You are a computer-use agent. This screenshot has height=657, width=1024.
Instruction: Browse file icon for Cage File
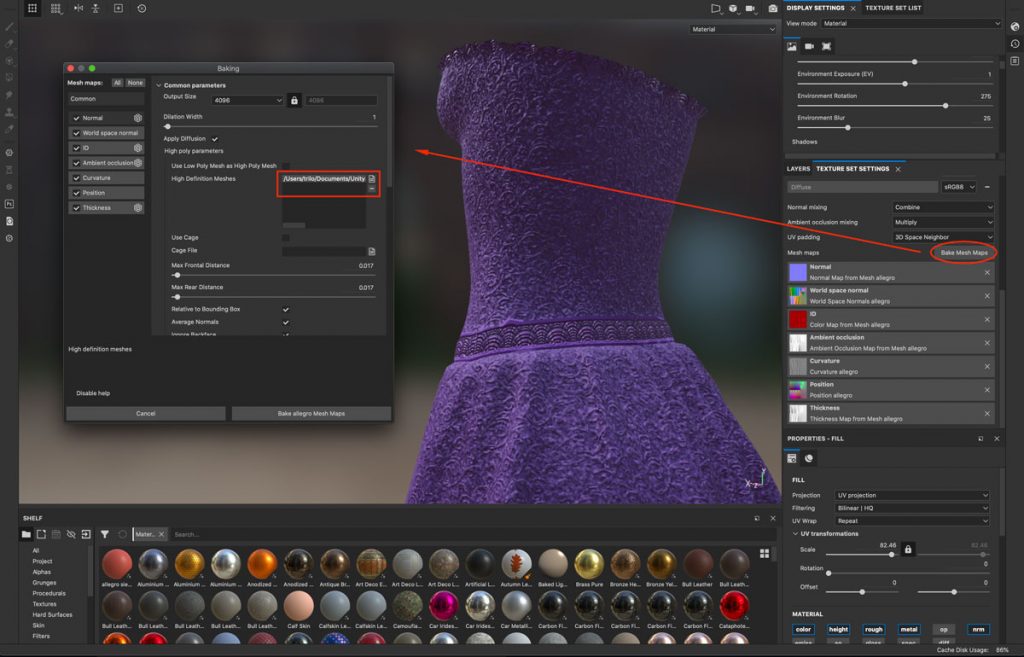[x=372, y=251]
